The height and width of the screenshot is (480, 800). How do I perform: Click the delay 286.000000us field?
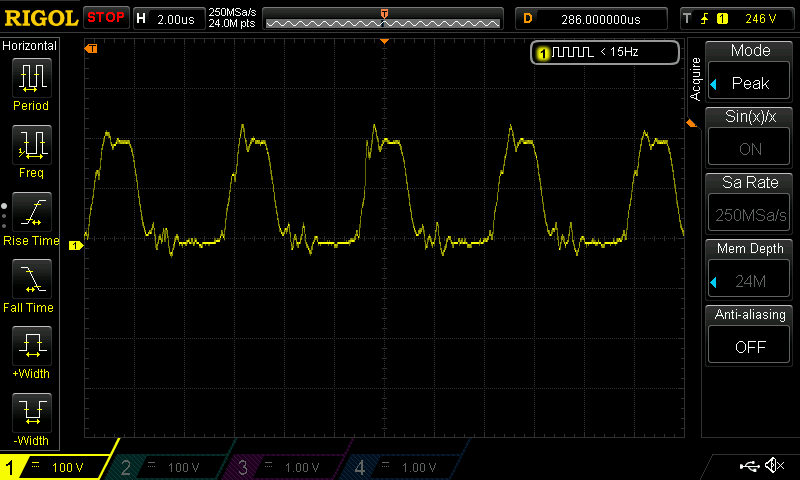coord(591,19)
